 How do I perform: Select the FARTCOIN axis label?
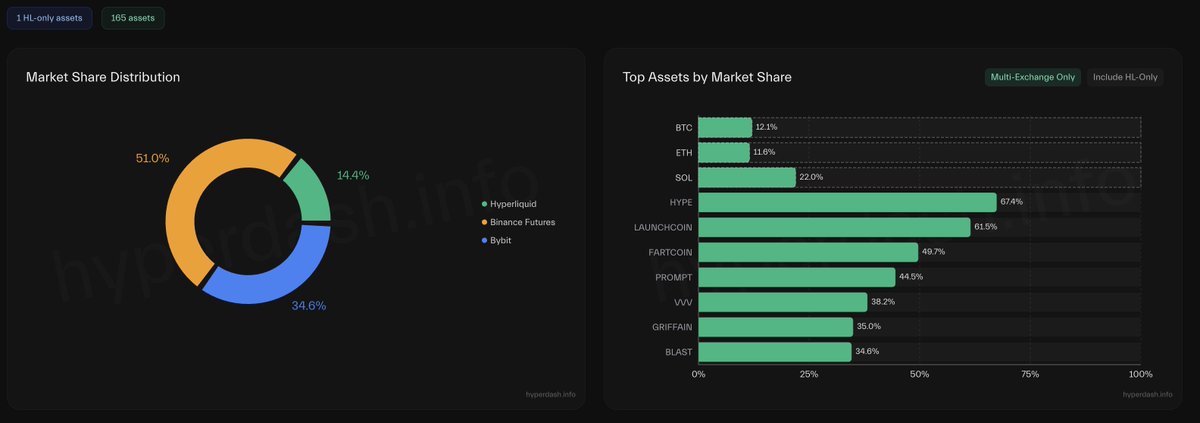point(668,252)
